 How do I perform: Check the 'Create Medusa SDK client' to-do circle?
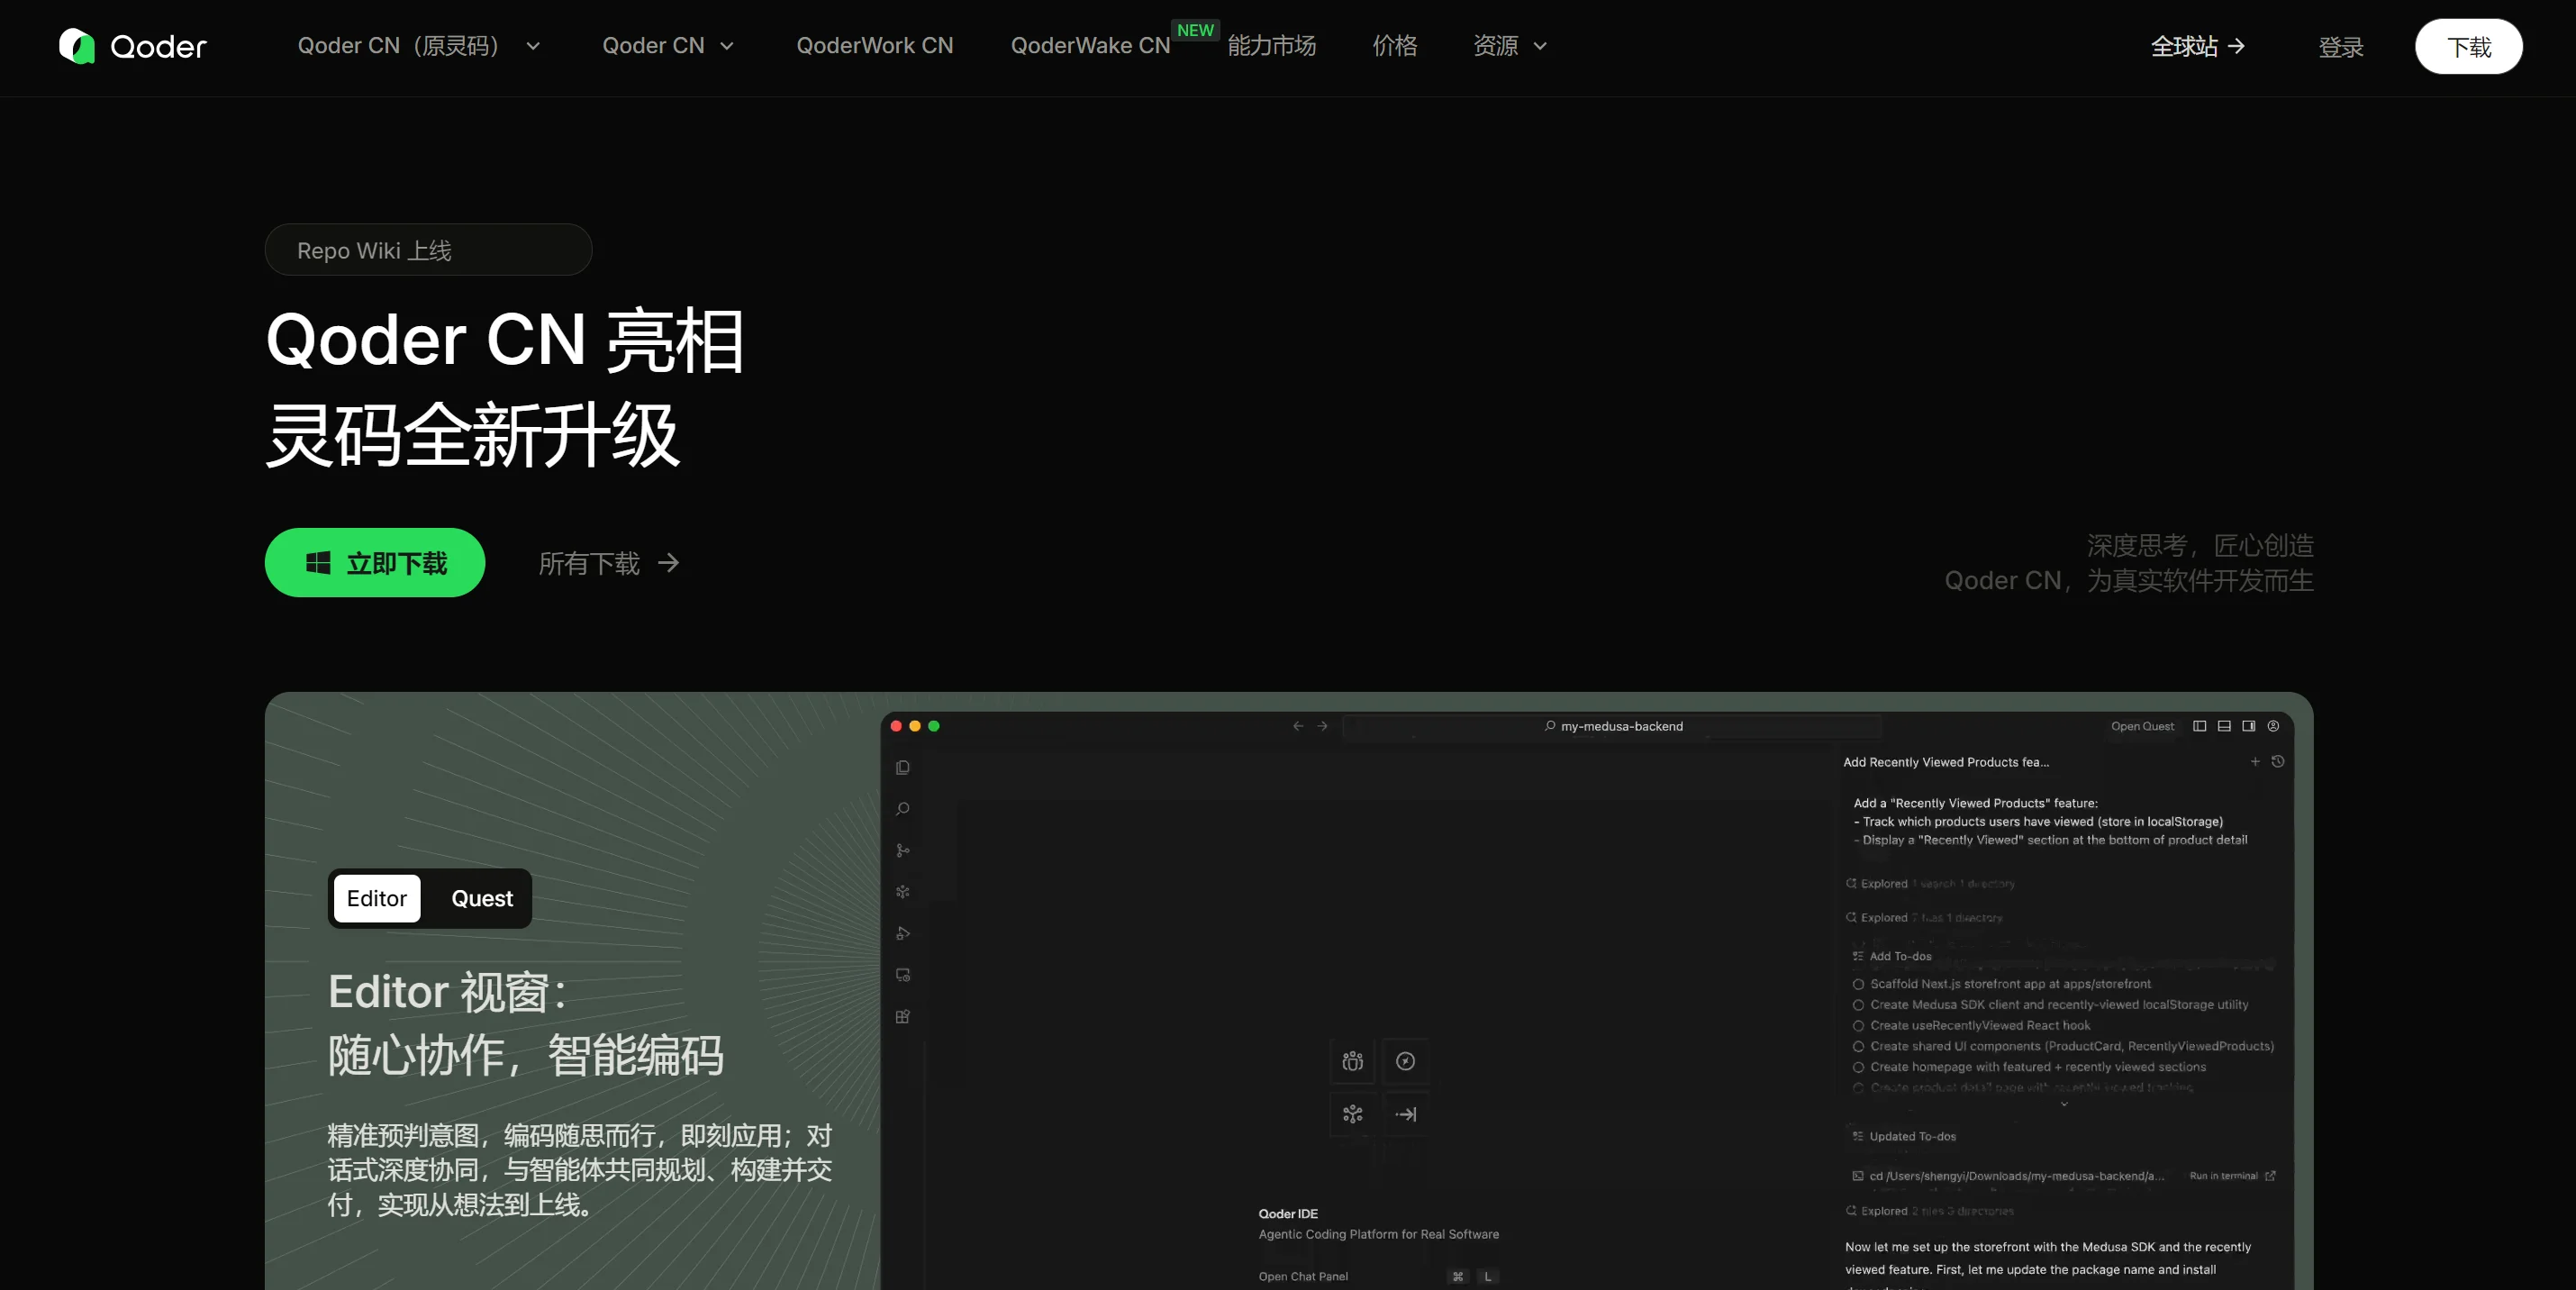click(1858, 1005)
